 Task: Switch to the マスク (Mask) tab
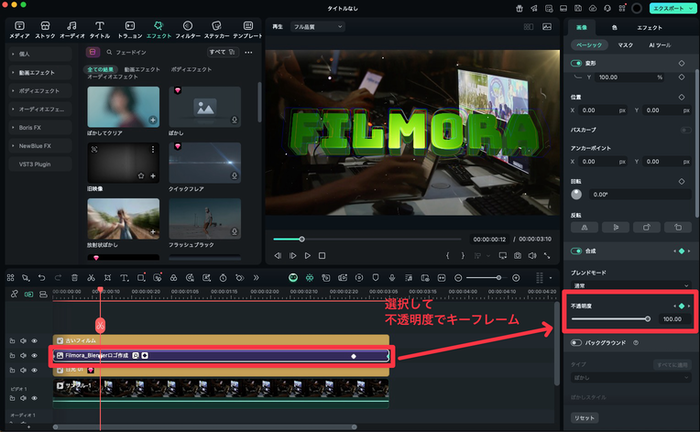click(x=625, y=45)
